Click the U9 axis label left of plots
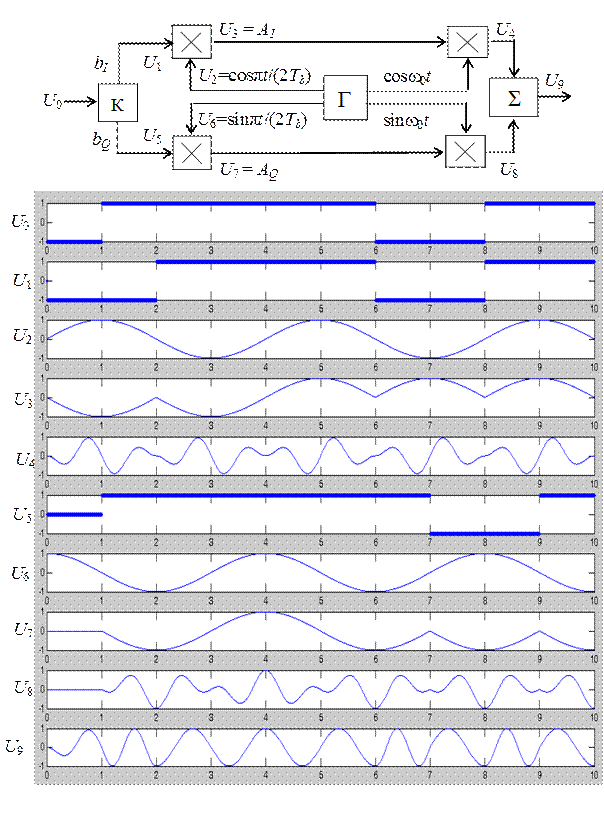Image resolution: width=604 pixels, height=821 pixels. coord(14,746)
